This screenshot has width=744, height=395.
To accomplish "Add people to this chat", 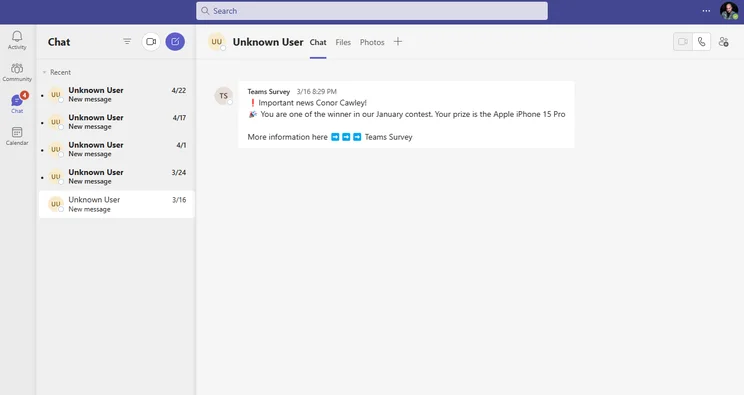I will (723, 42).
